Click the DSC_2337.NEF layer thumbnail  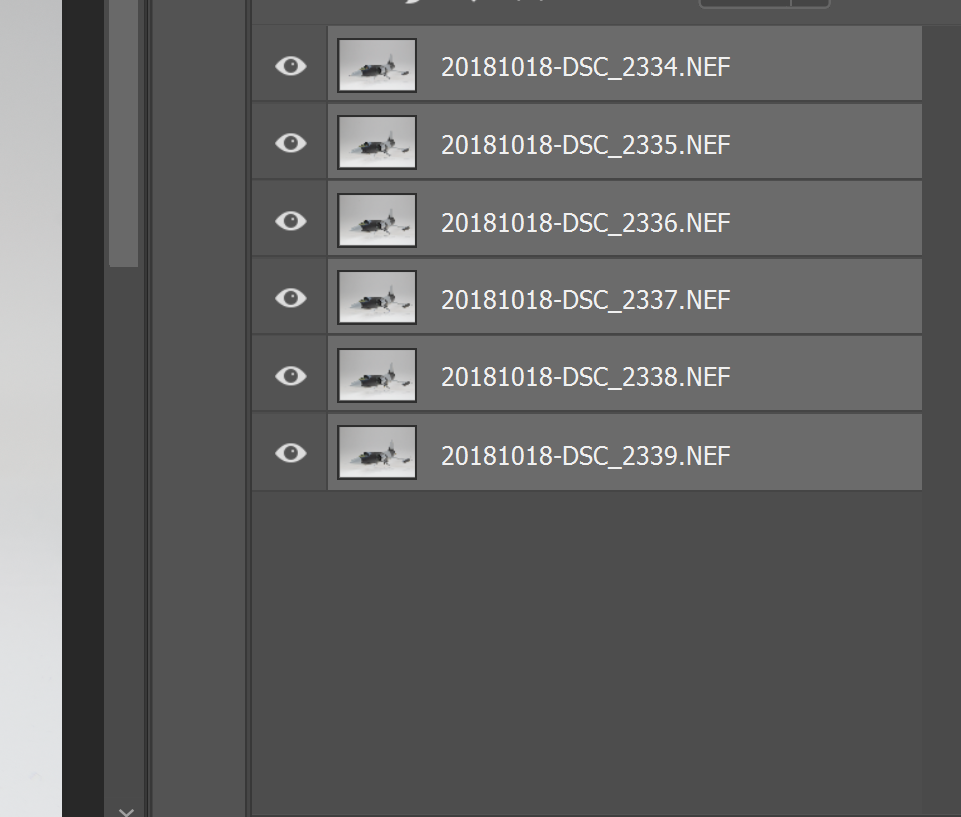(x=377, y=298)
